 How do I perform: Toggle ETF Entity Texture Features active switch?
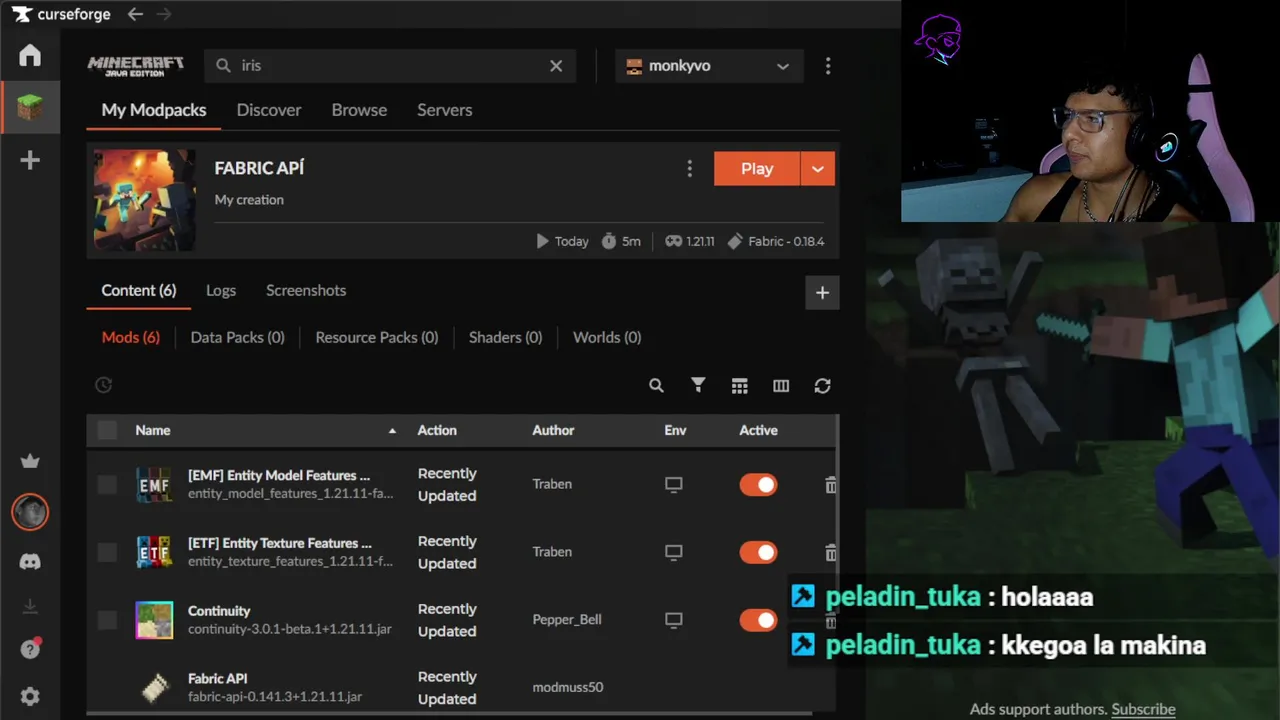758,552
